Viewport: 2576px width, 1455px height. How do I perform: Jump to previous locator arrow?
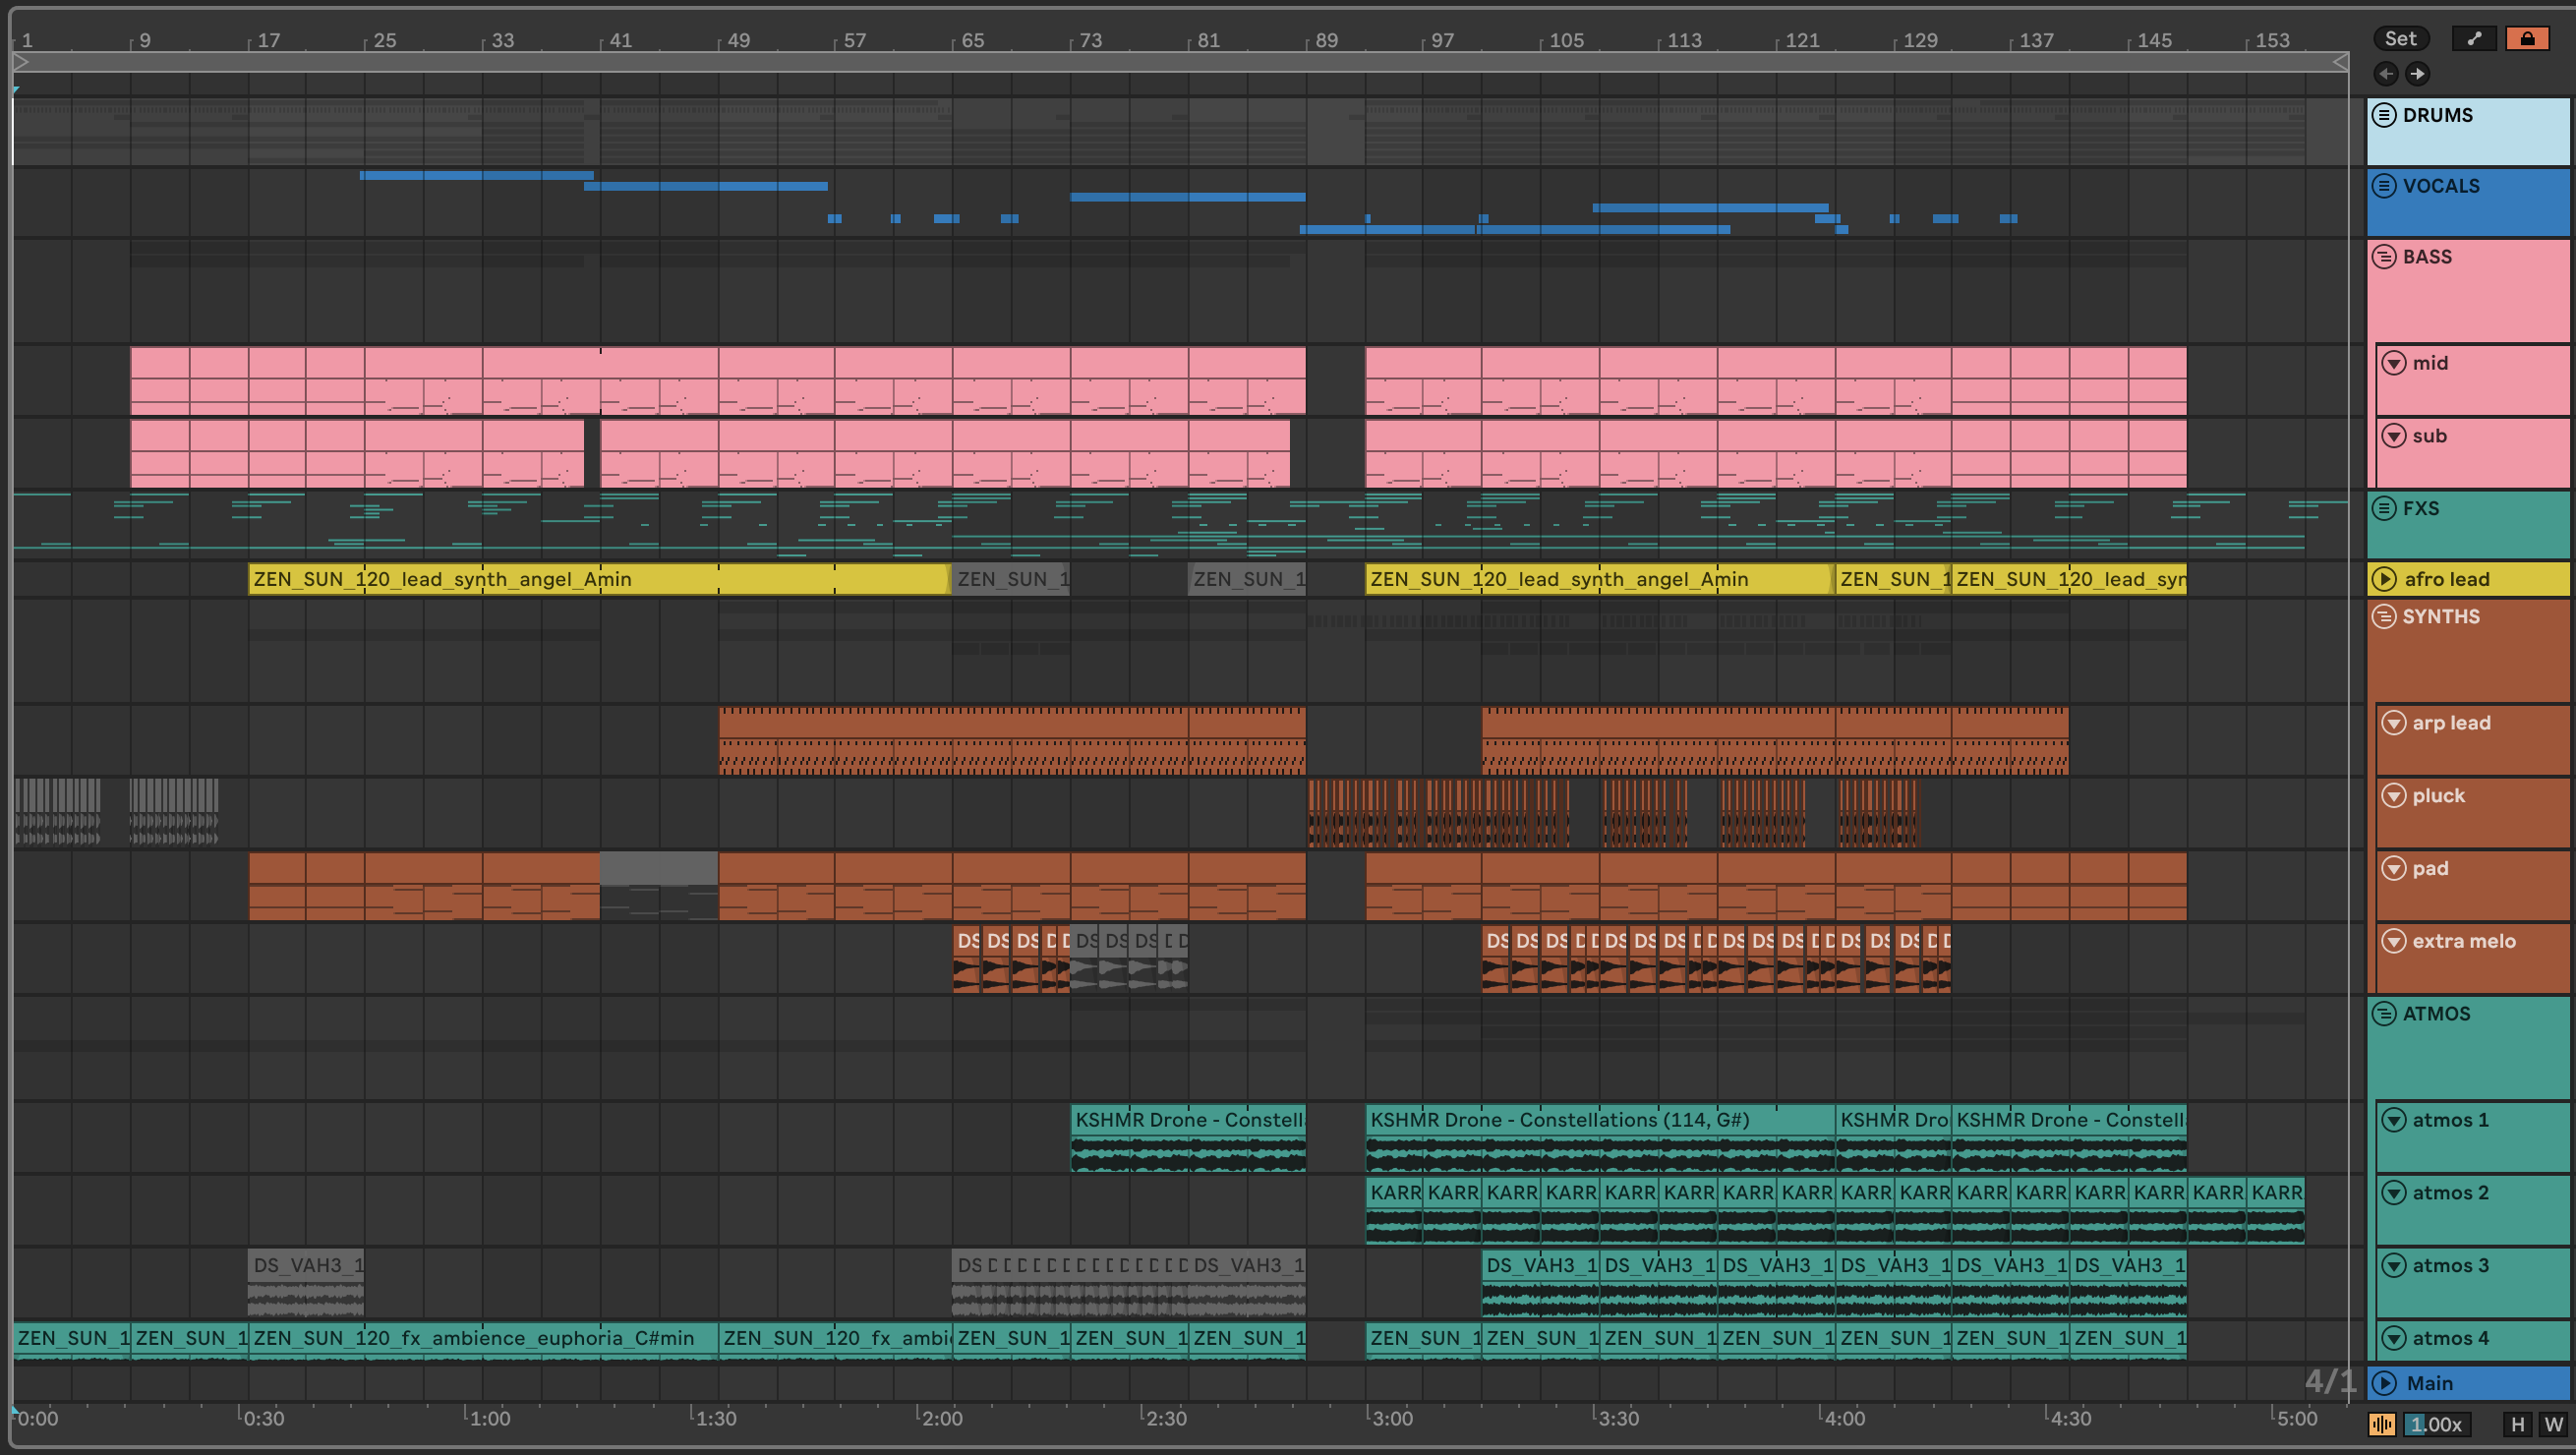(2386, 73)
